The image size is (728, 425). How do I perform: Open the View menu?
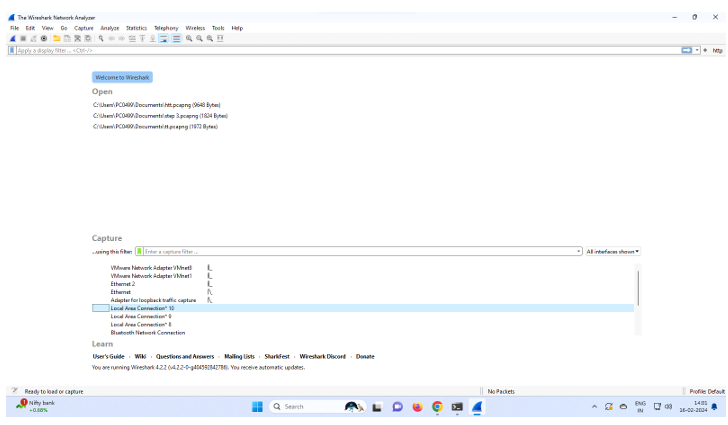[47, 28]
